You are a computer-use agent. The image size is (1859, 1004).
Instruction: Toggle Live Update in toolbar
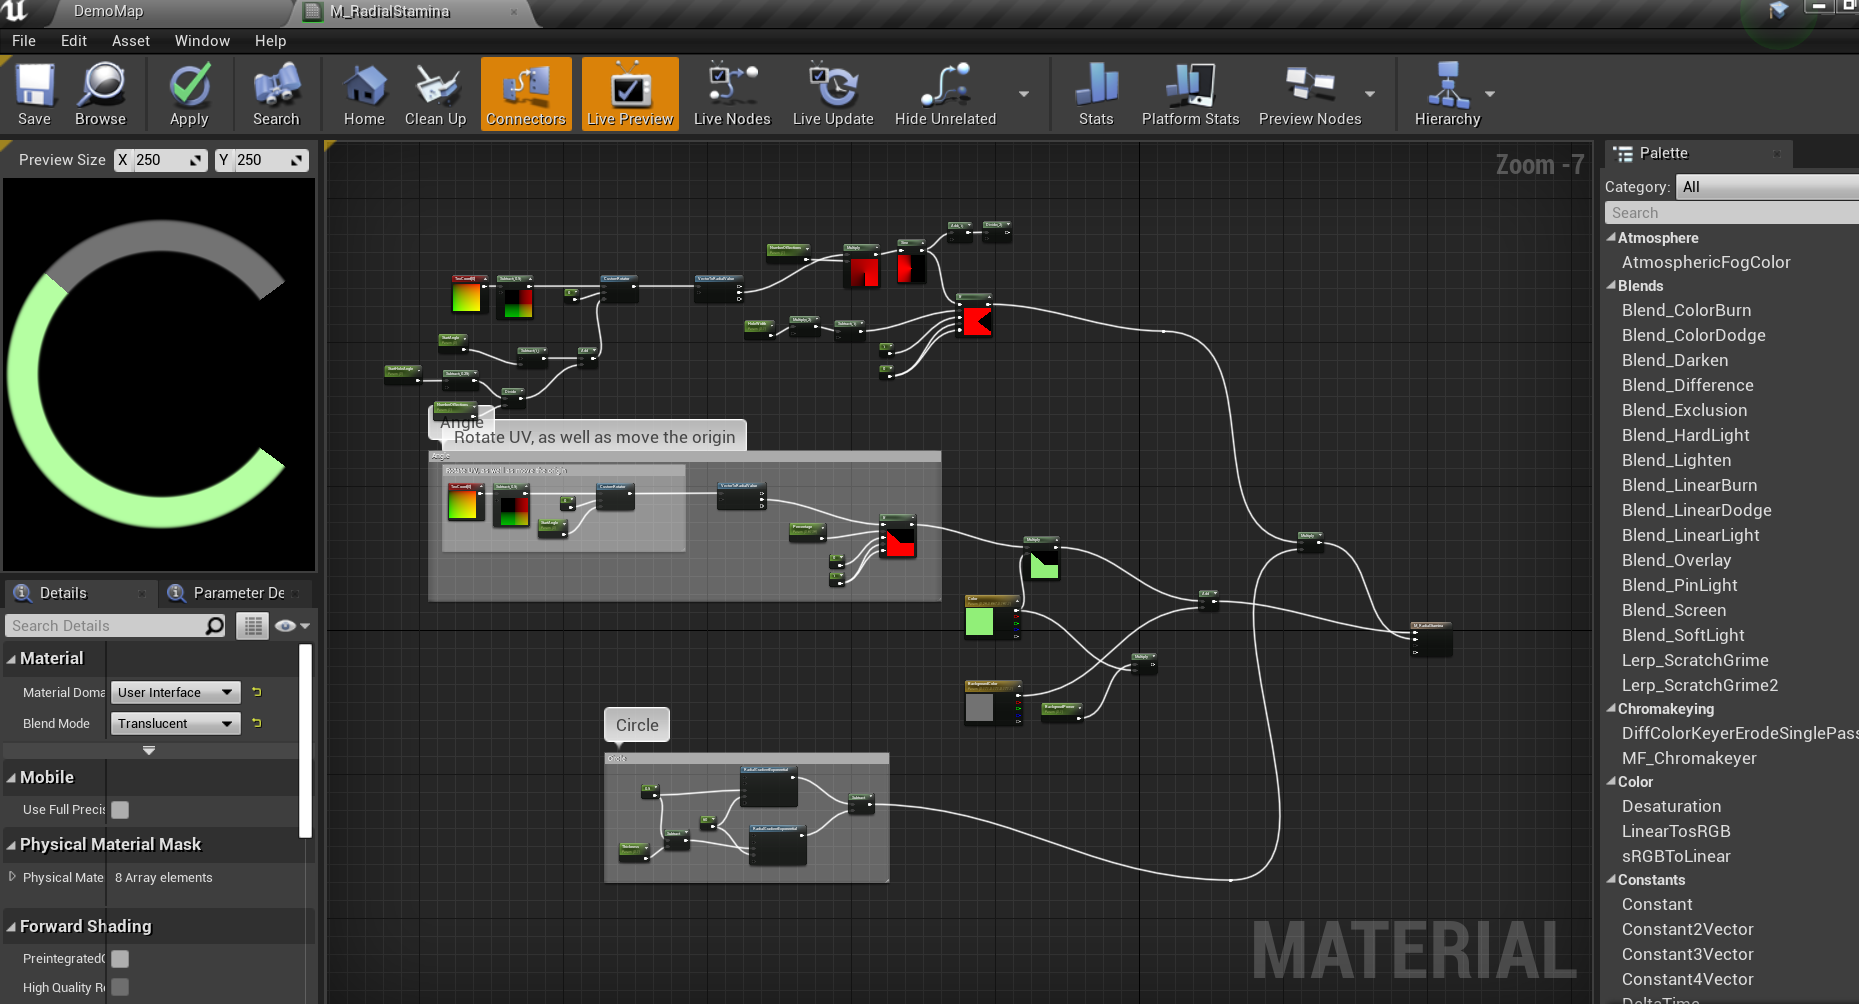click(833, 94)
